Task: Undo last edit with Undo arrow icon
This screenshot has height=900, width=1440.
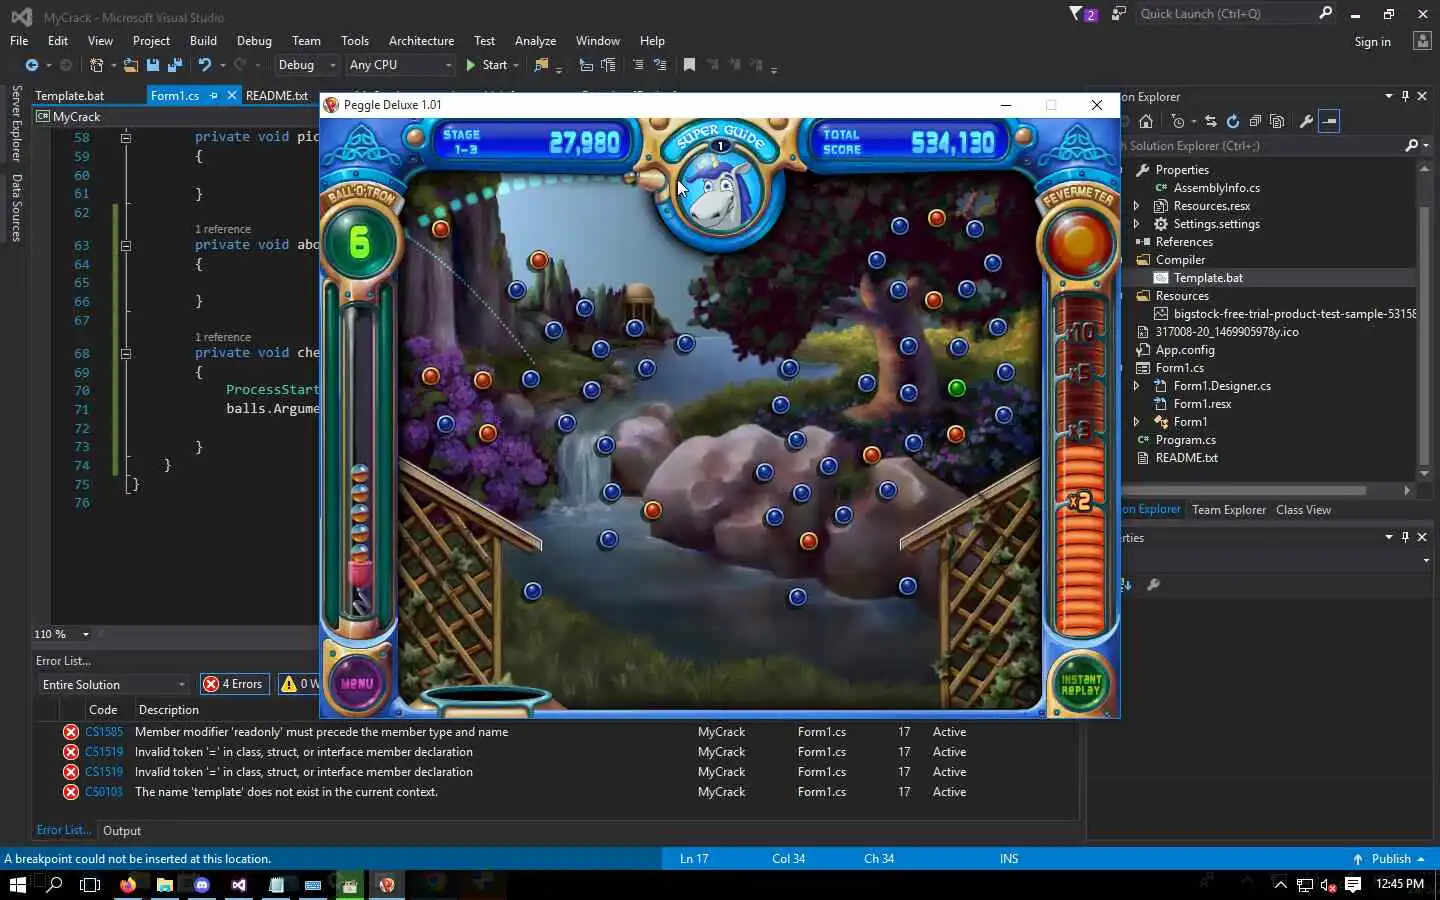Action: pos(204,65)
